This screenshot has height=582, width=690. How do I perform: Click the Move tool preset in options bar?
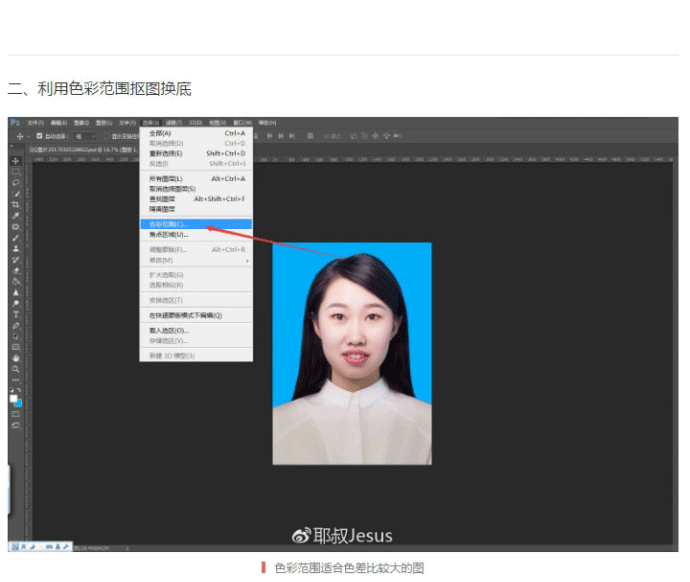click(x=20, y=136)
